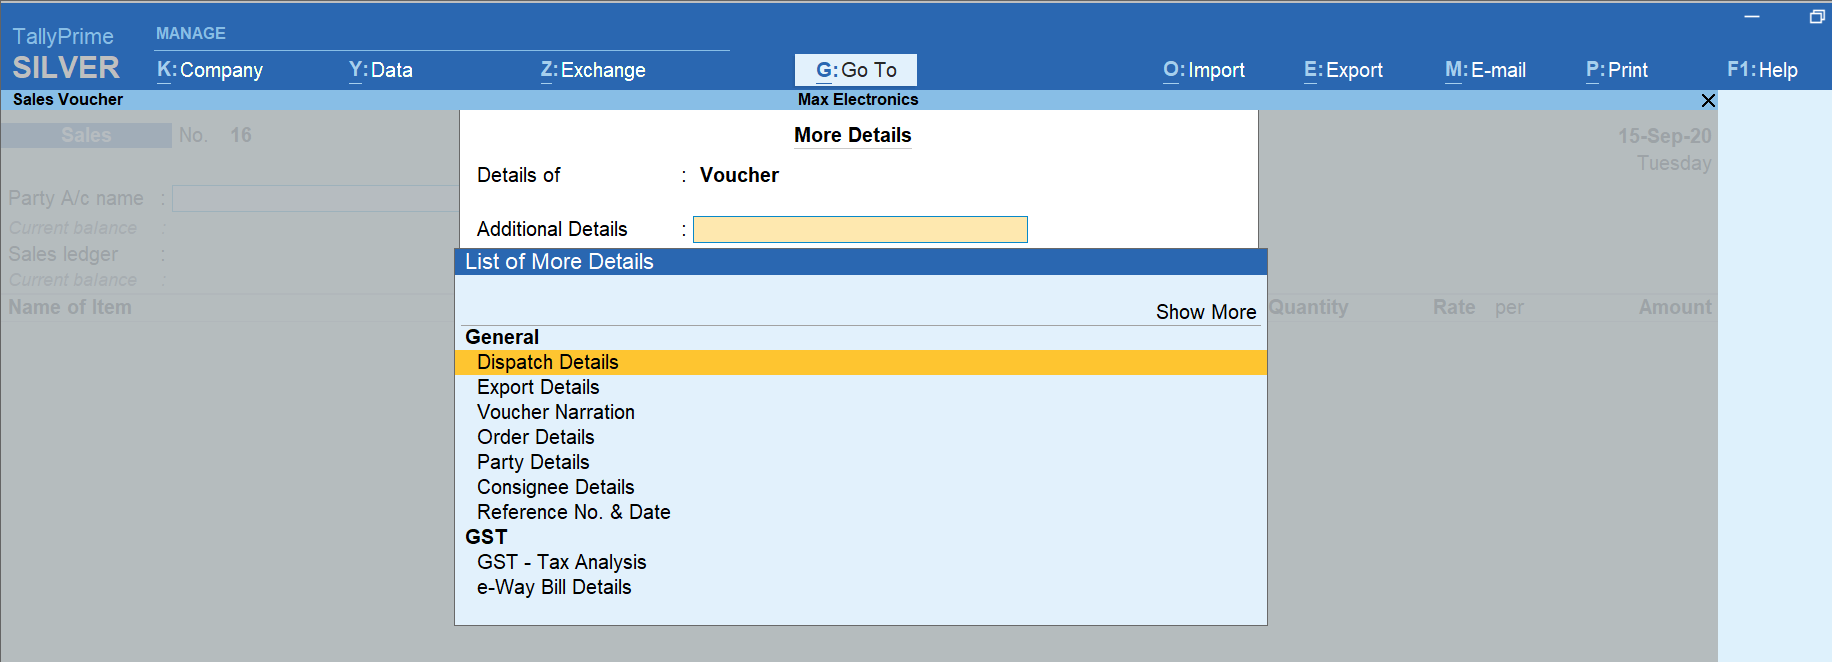Restore the TallyPrime window

pyautogui.click(x=1817, y=16)
